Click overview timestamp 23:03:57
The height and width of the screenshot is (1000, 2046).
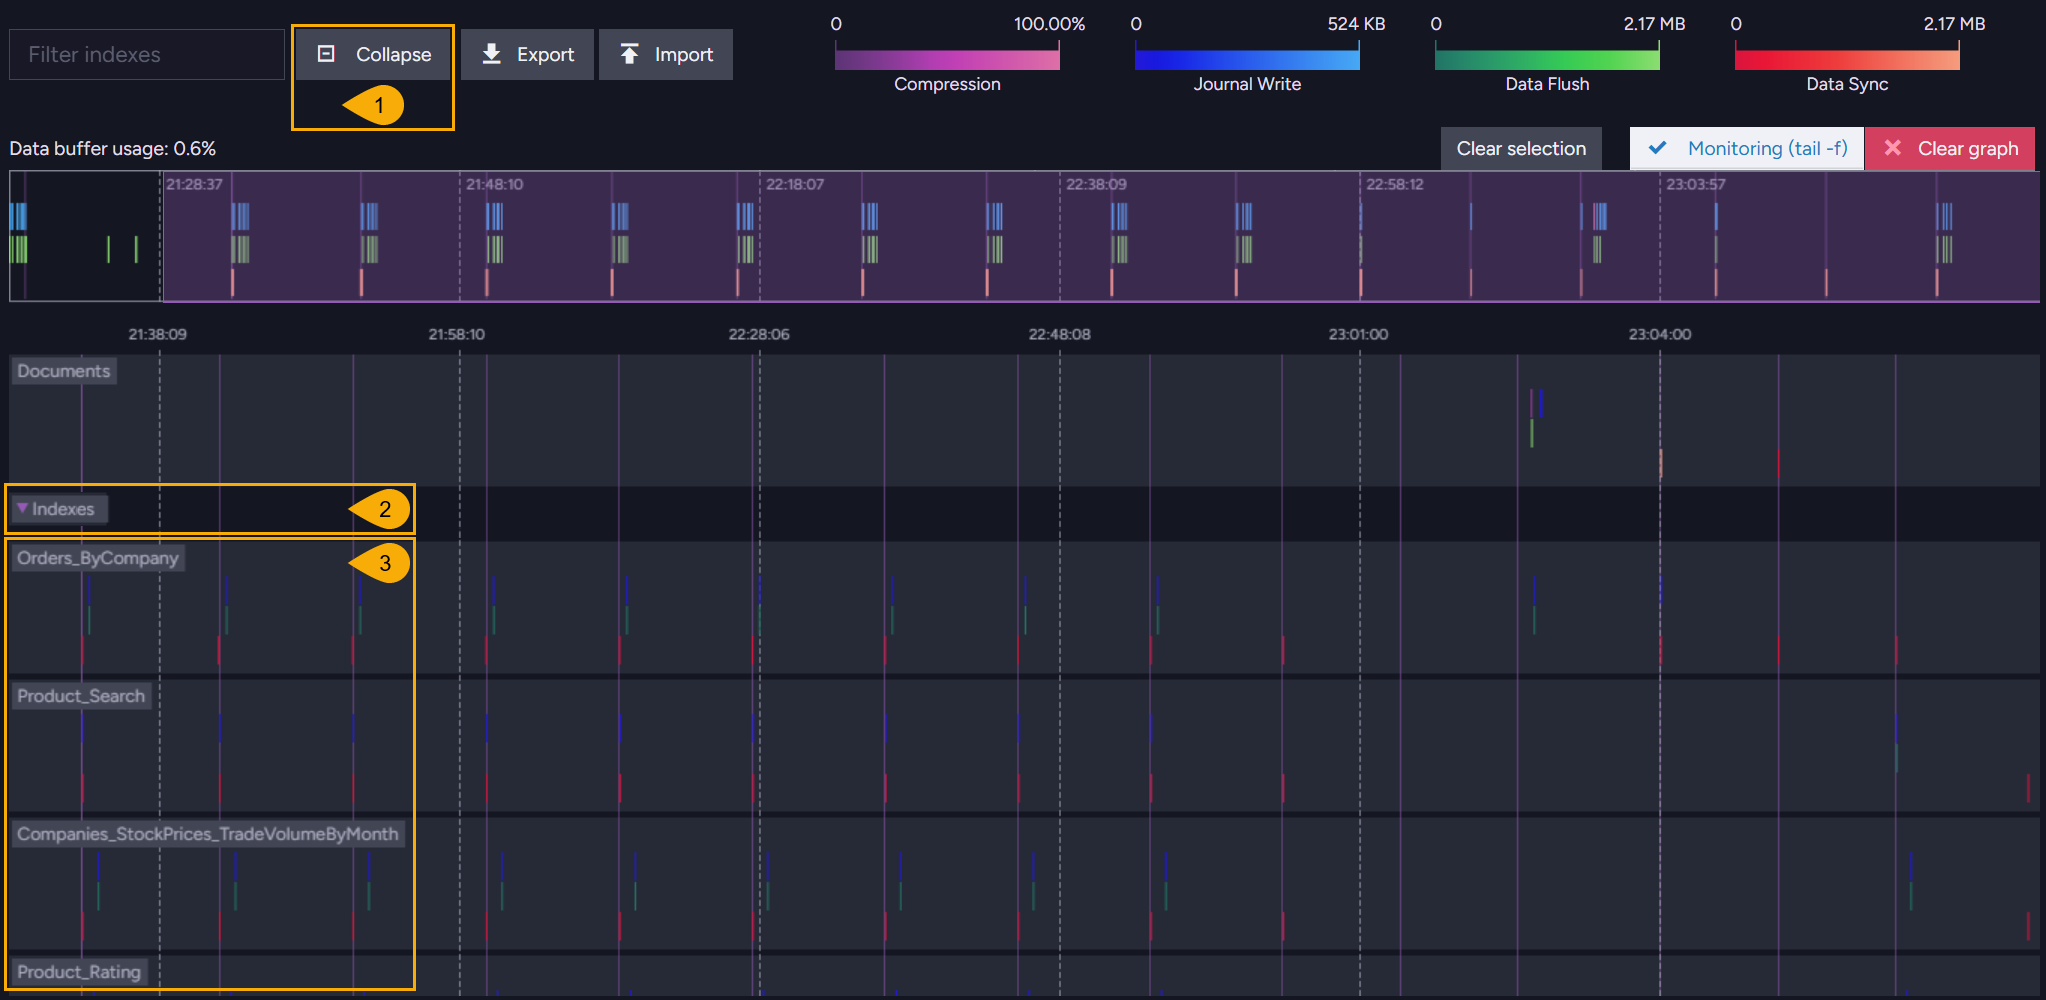click(x=1696, y=184)
